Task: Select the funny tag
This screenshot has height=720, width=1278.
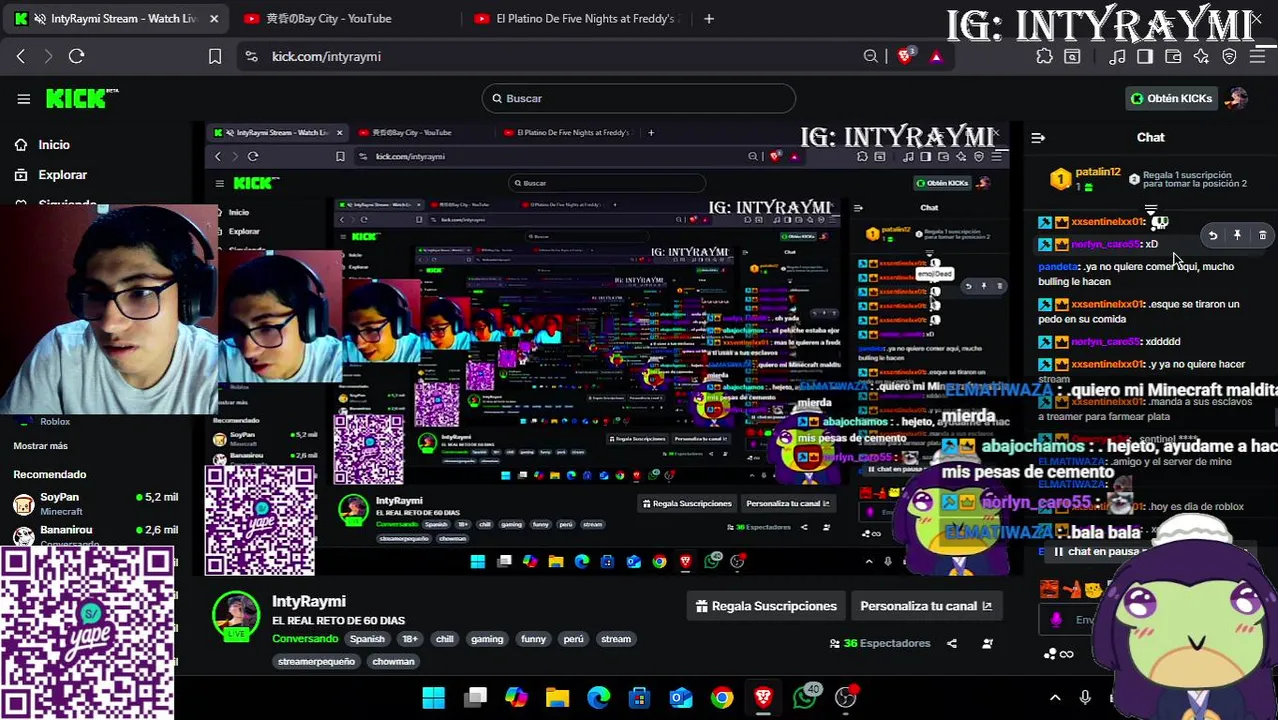Action: [533, 639]
